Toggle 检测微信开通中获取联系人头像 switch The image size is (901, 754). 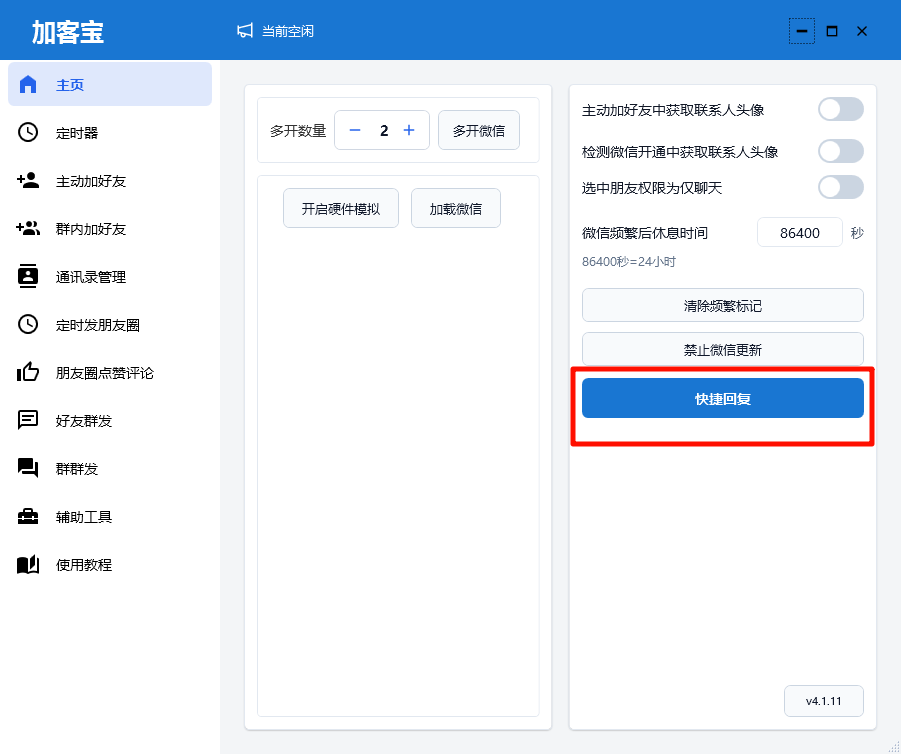point(841,151)
